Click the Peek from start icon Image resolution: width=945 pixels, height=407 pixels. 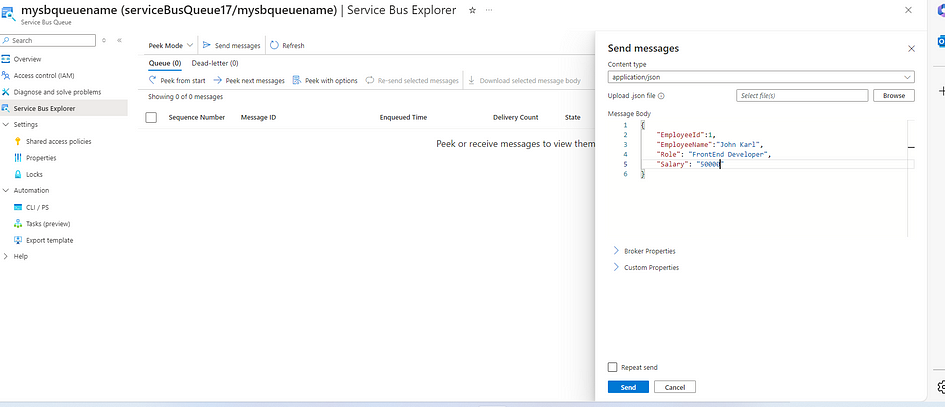point(153,80)
